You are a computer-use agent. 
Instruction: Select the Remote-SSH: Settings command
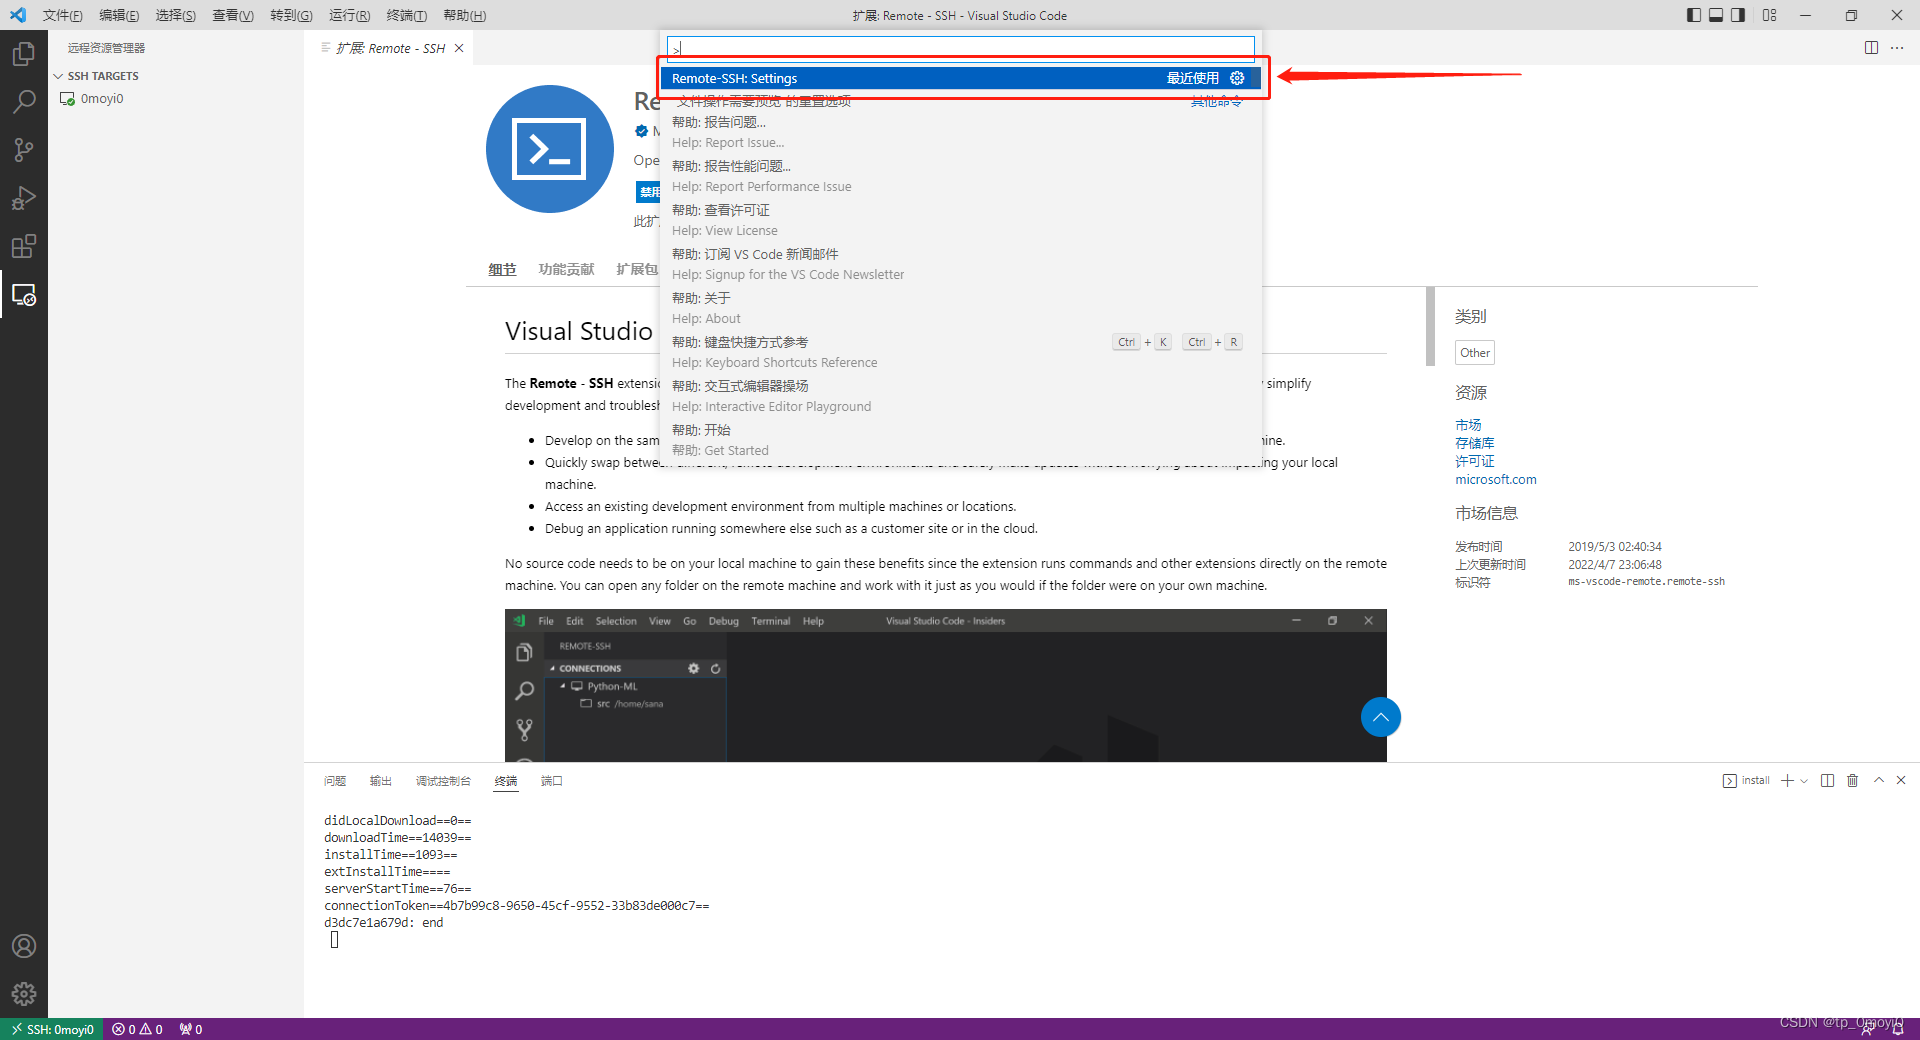(x=900, y=78)
